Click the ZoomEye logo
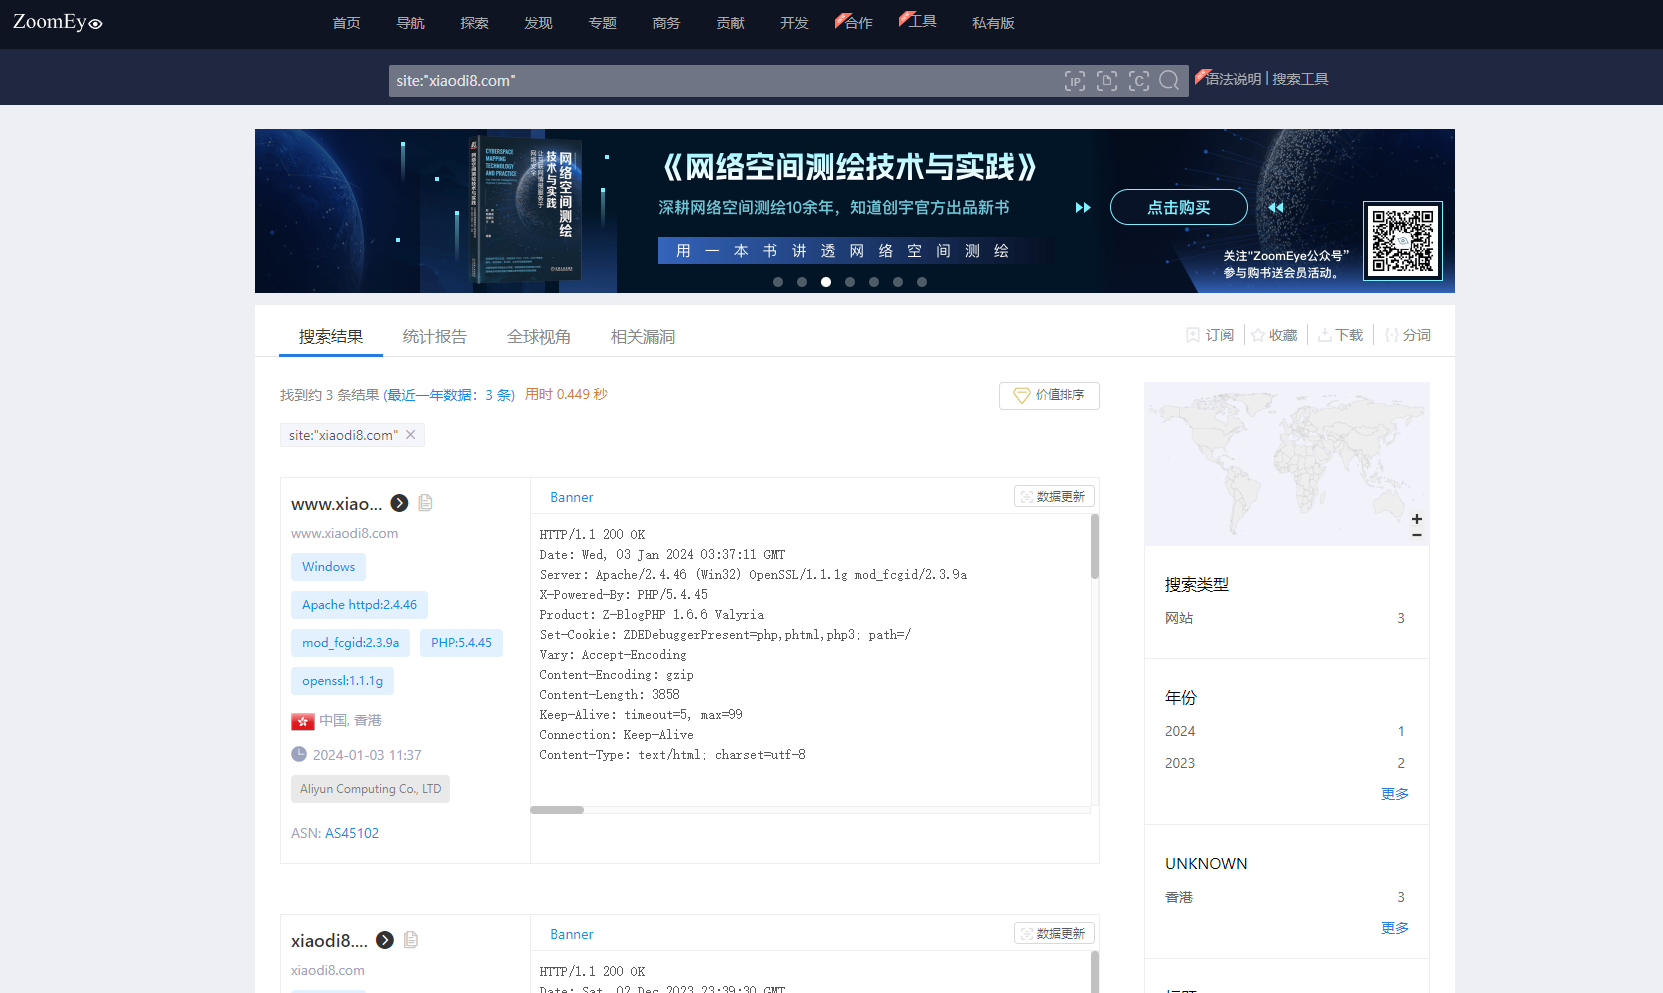Image resolution: width=1663 pixels, height=993 pixels. click(x=57, y=22)
